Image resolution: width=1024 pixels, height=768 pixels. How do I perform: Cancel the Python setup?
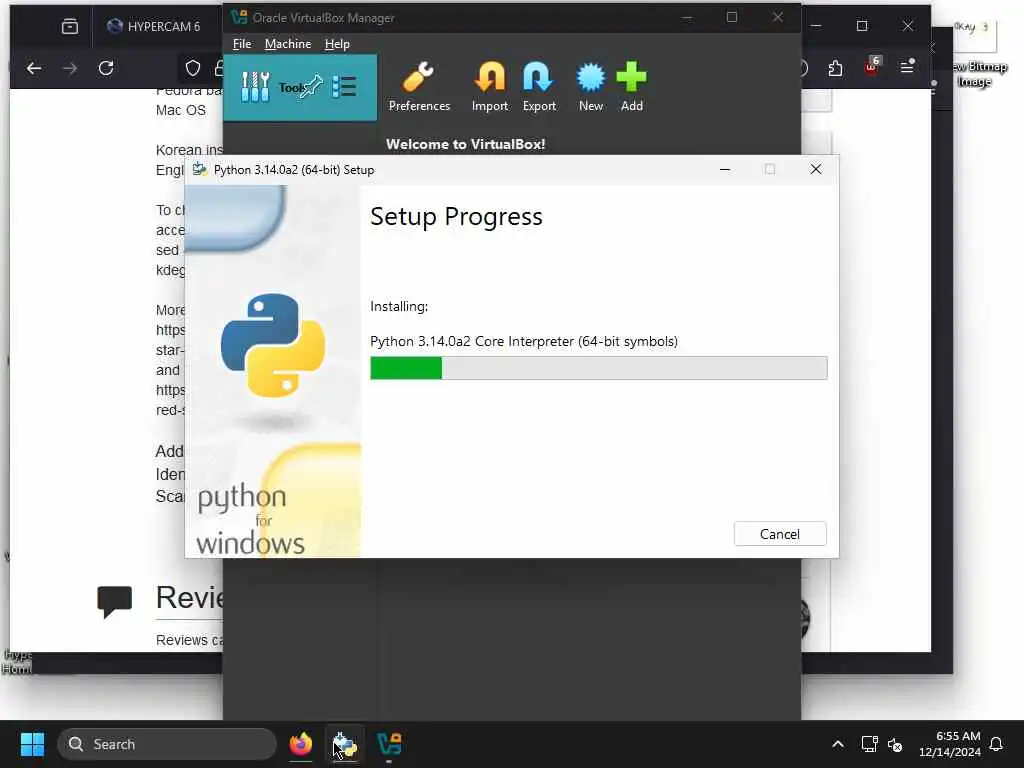[x=780, y=534]
